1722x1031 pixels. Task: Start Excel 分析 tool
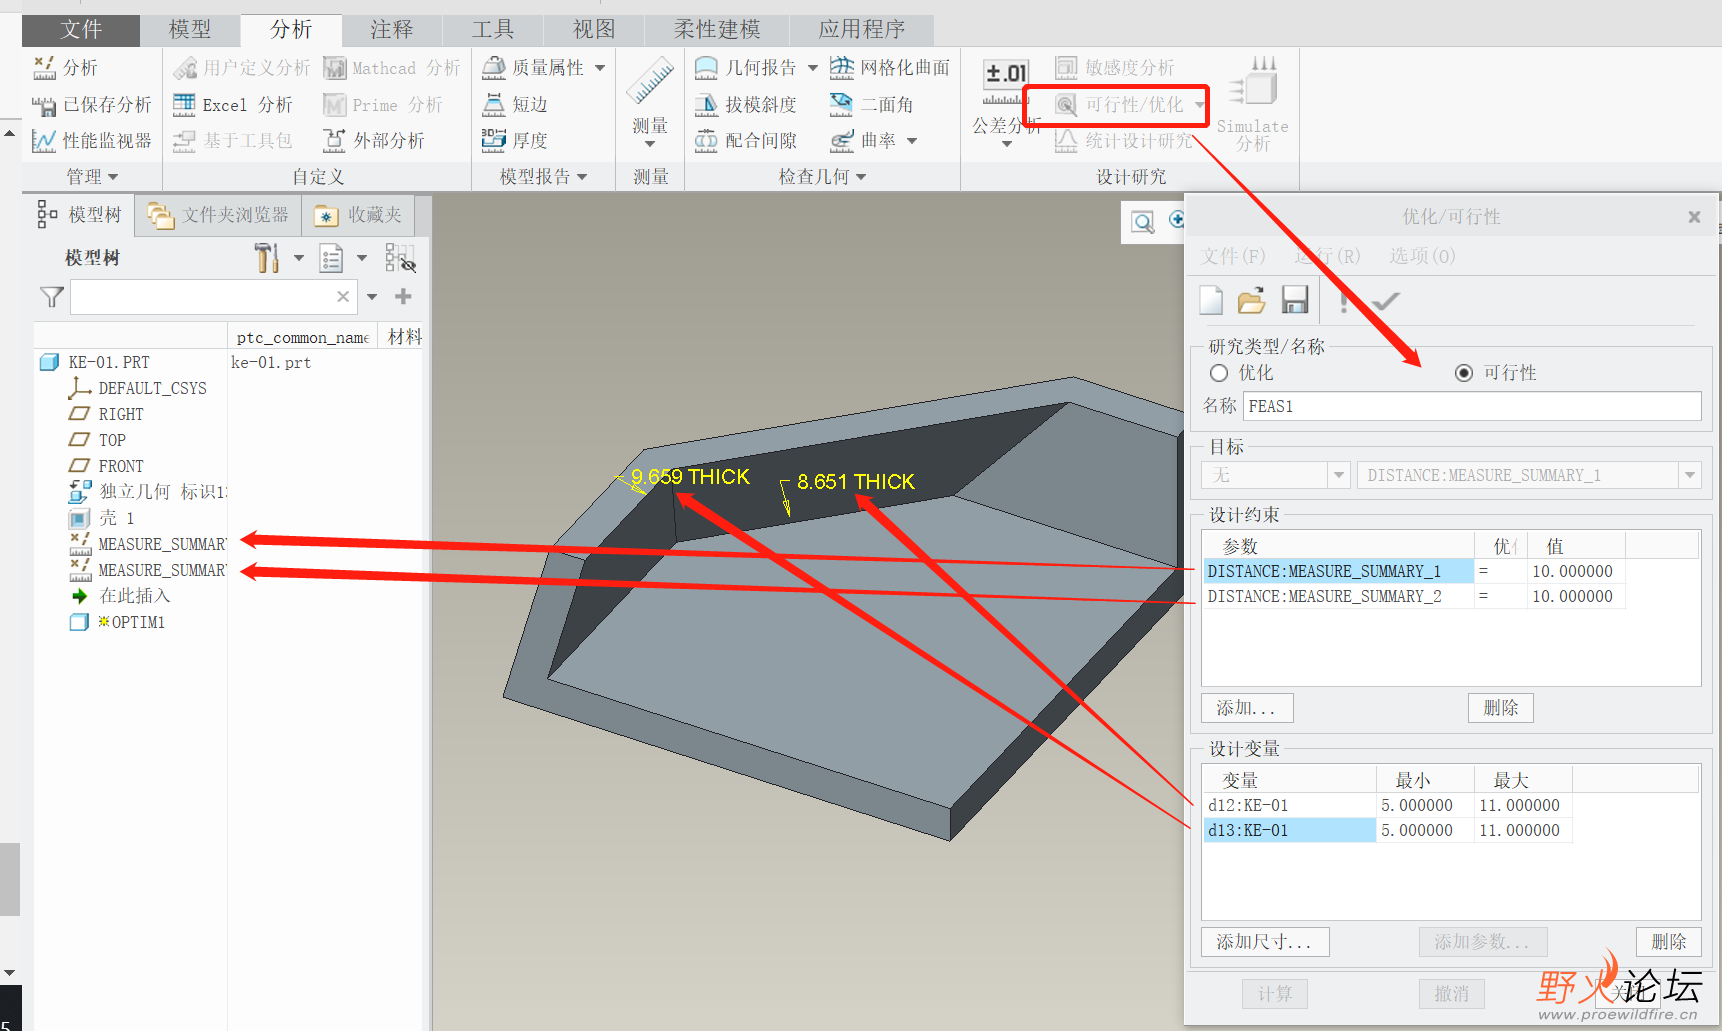click(232, 105)
